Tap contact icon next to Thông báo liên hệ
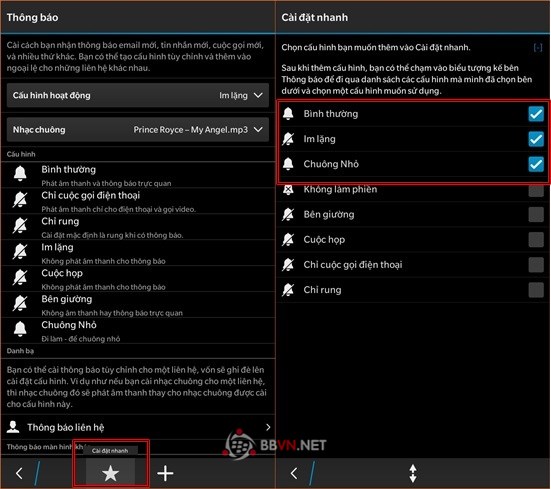Screen dimensions: 551x489 (13, 427)
